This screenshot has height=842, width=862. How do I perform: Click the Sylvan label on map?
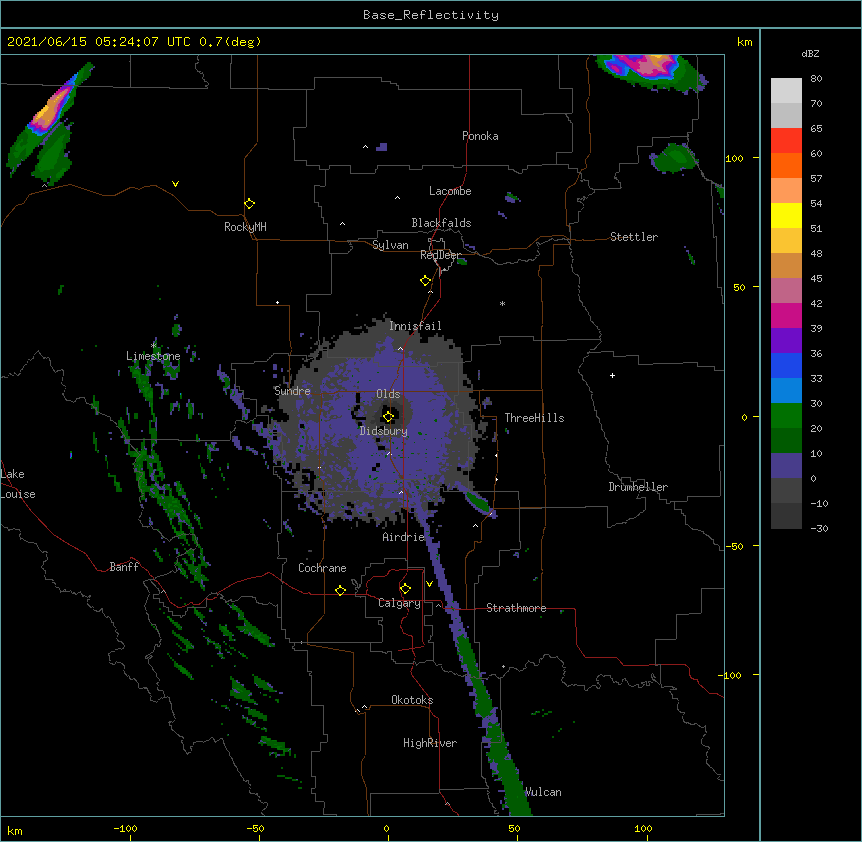390,245
